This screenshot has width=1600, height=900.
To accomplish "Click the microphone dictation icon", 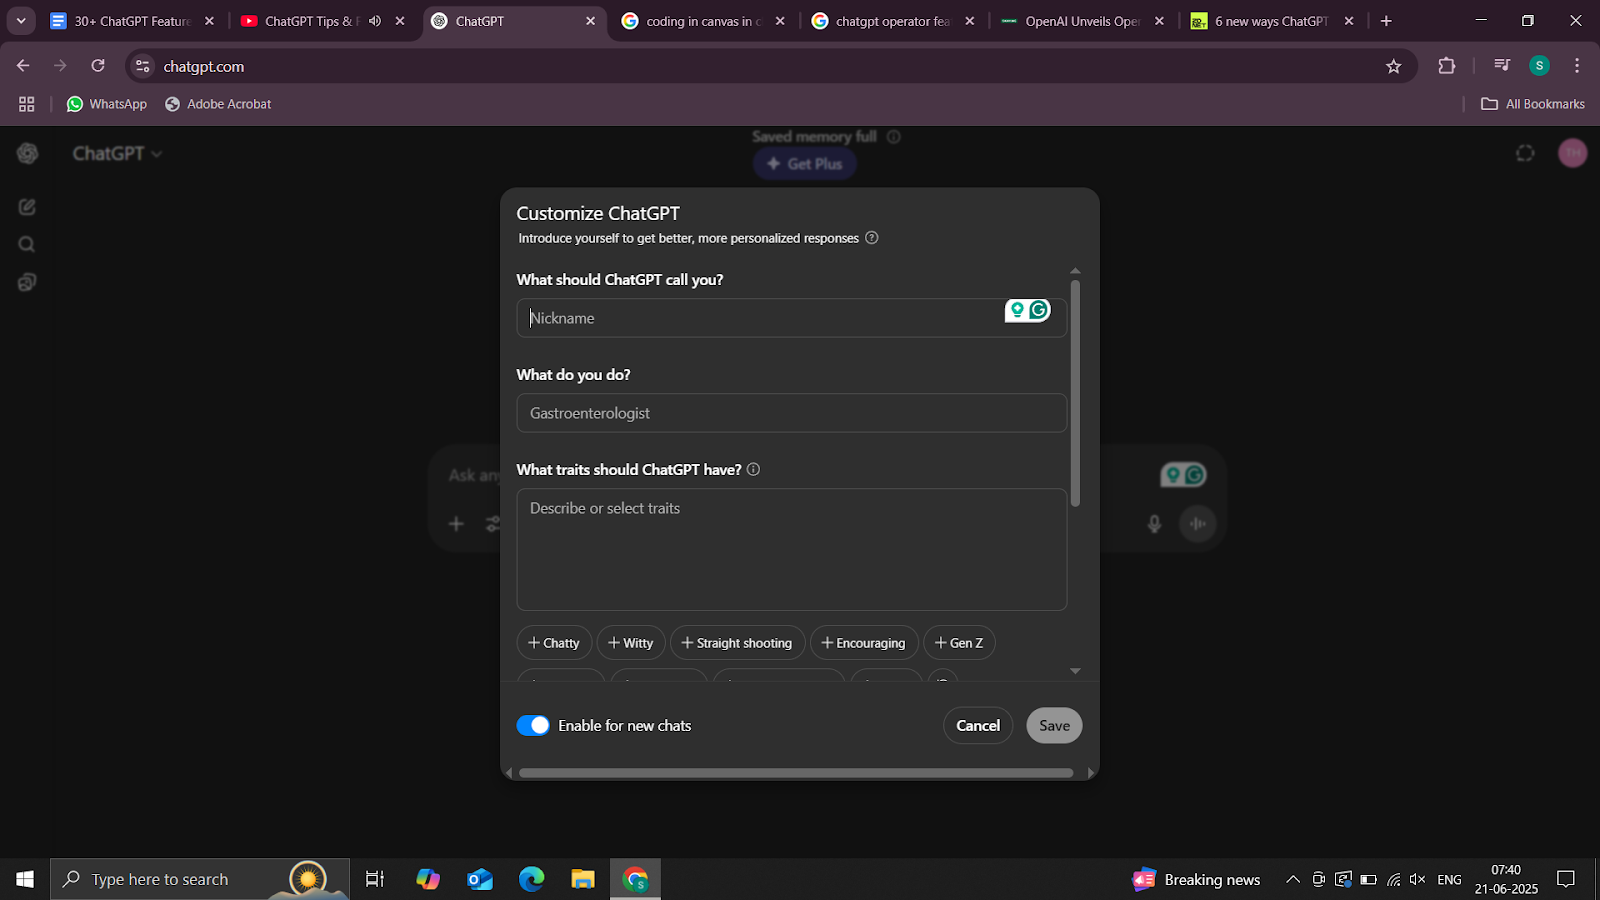I will click(1154, 523).
